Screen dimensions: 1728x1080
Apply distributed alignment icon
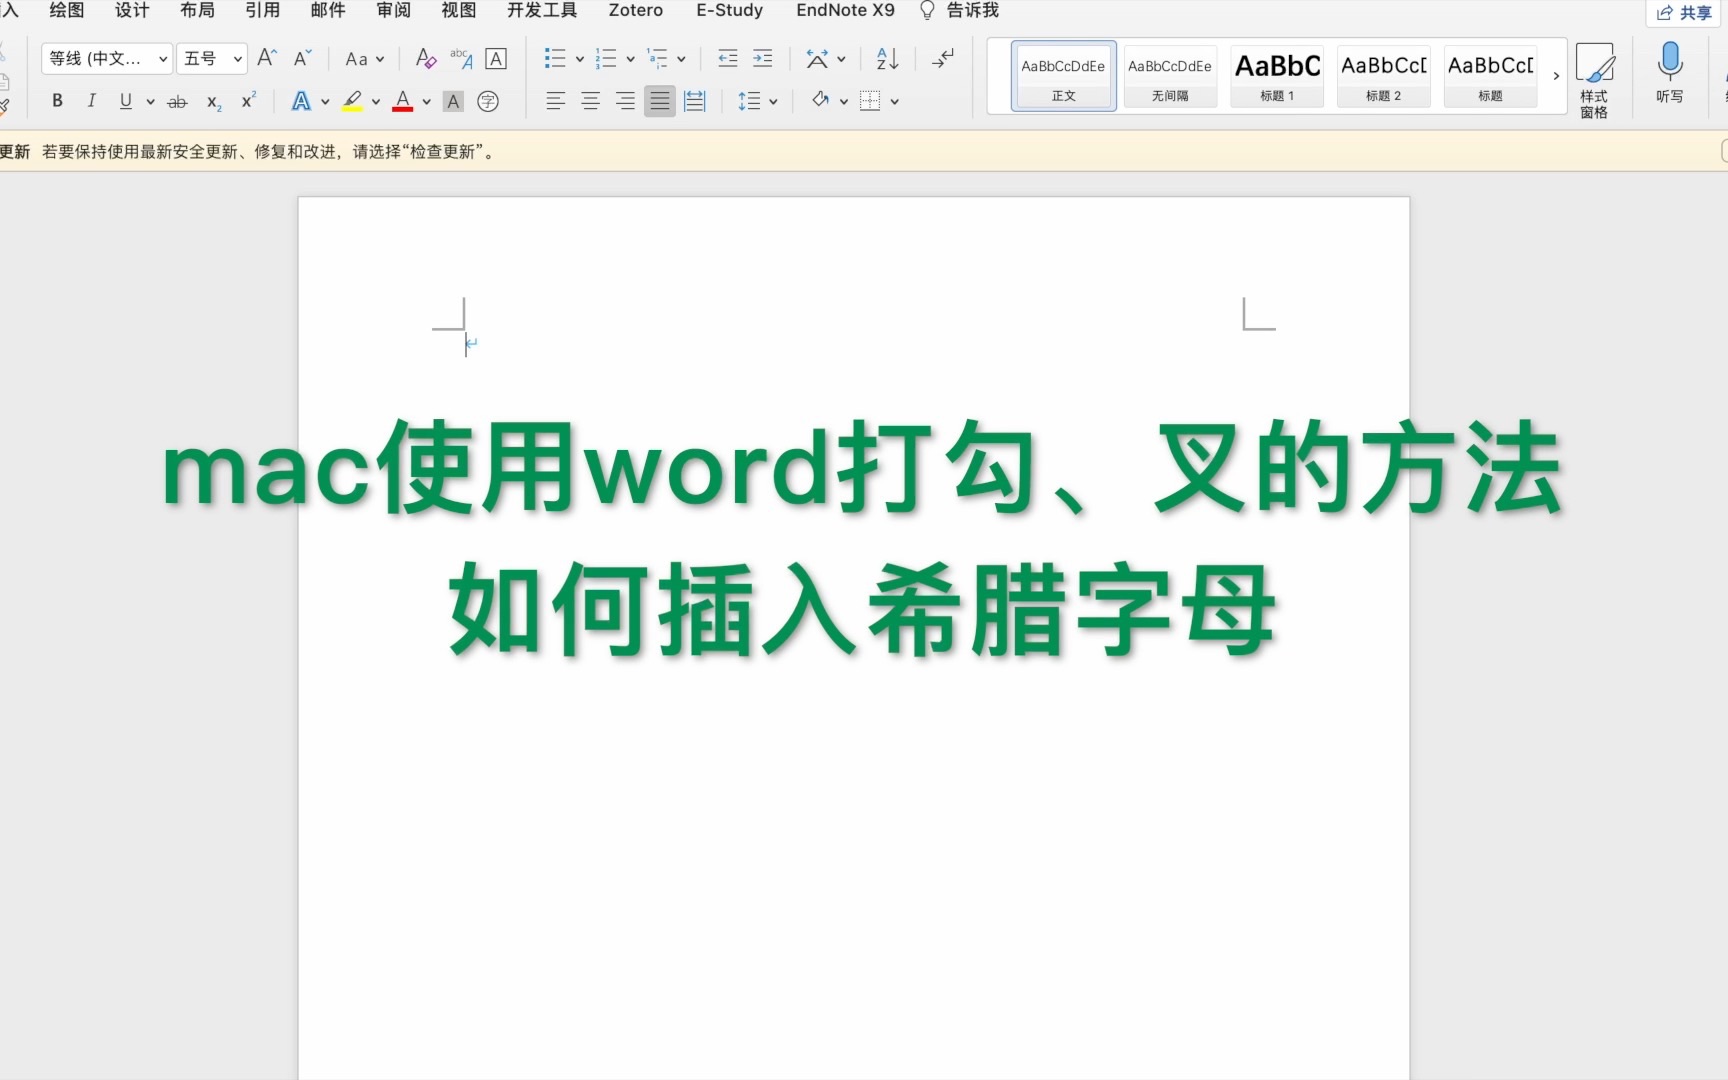point(695,101)
